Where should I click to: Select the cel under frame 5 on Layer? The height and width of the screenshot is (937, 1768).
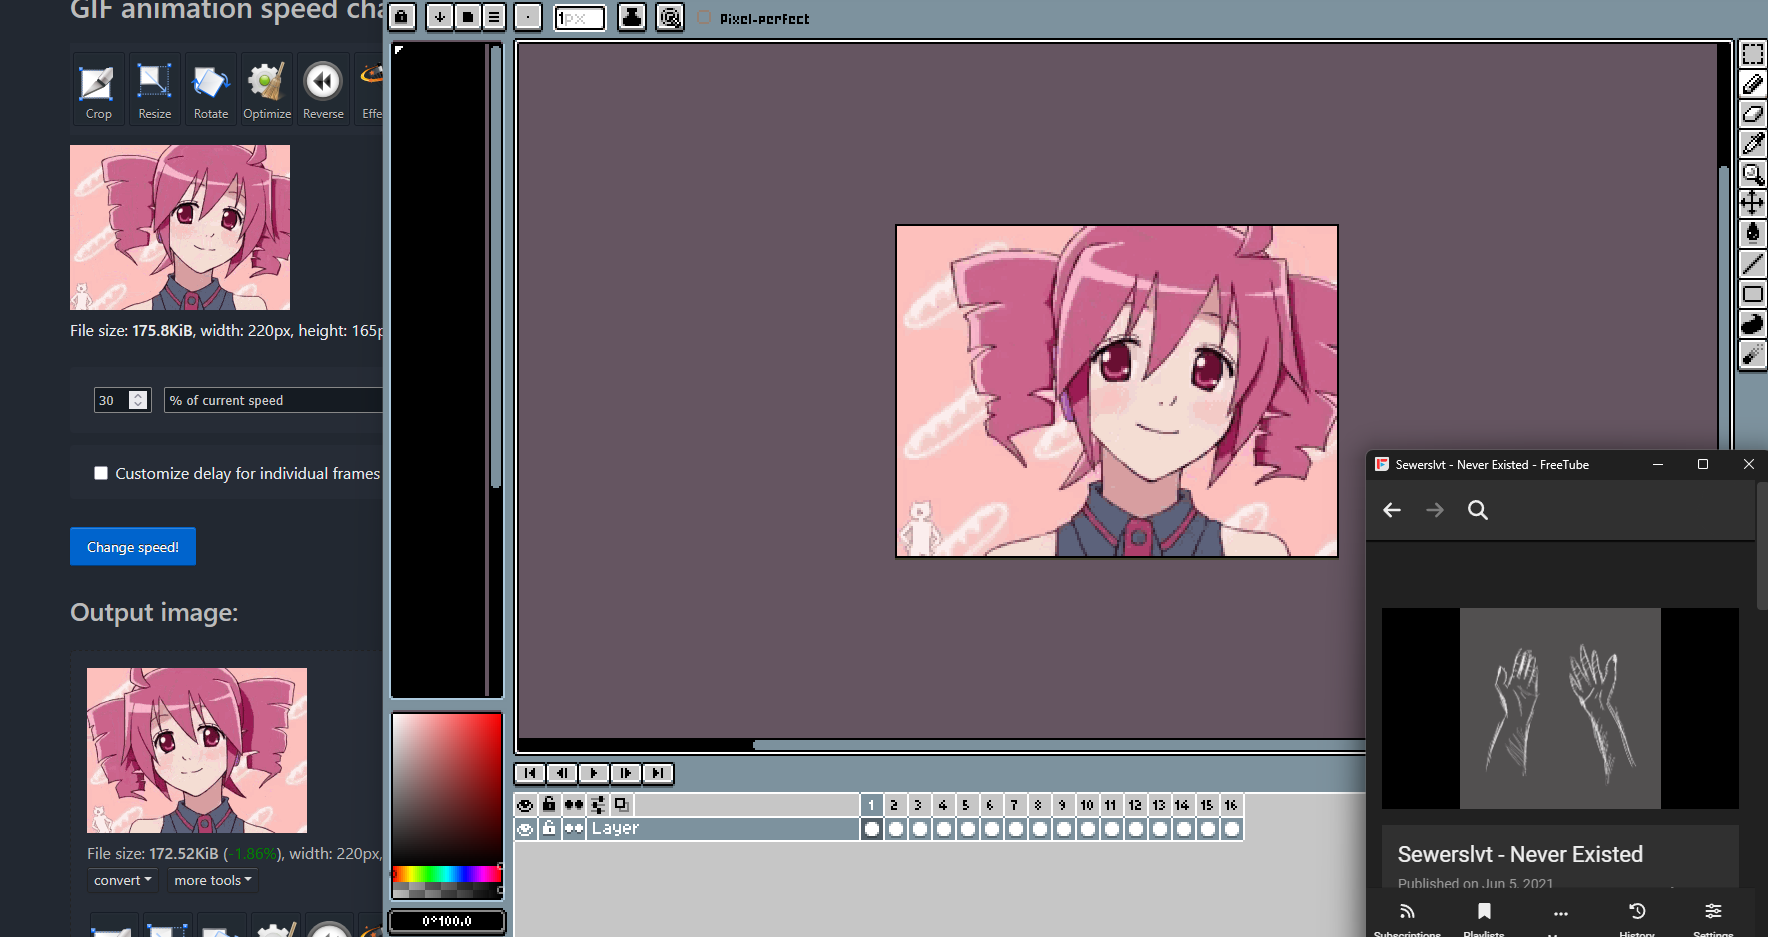click(967, 829)
